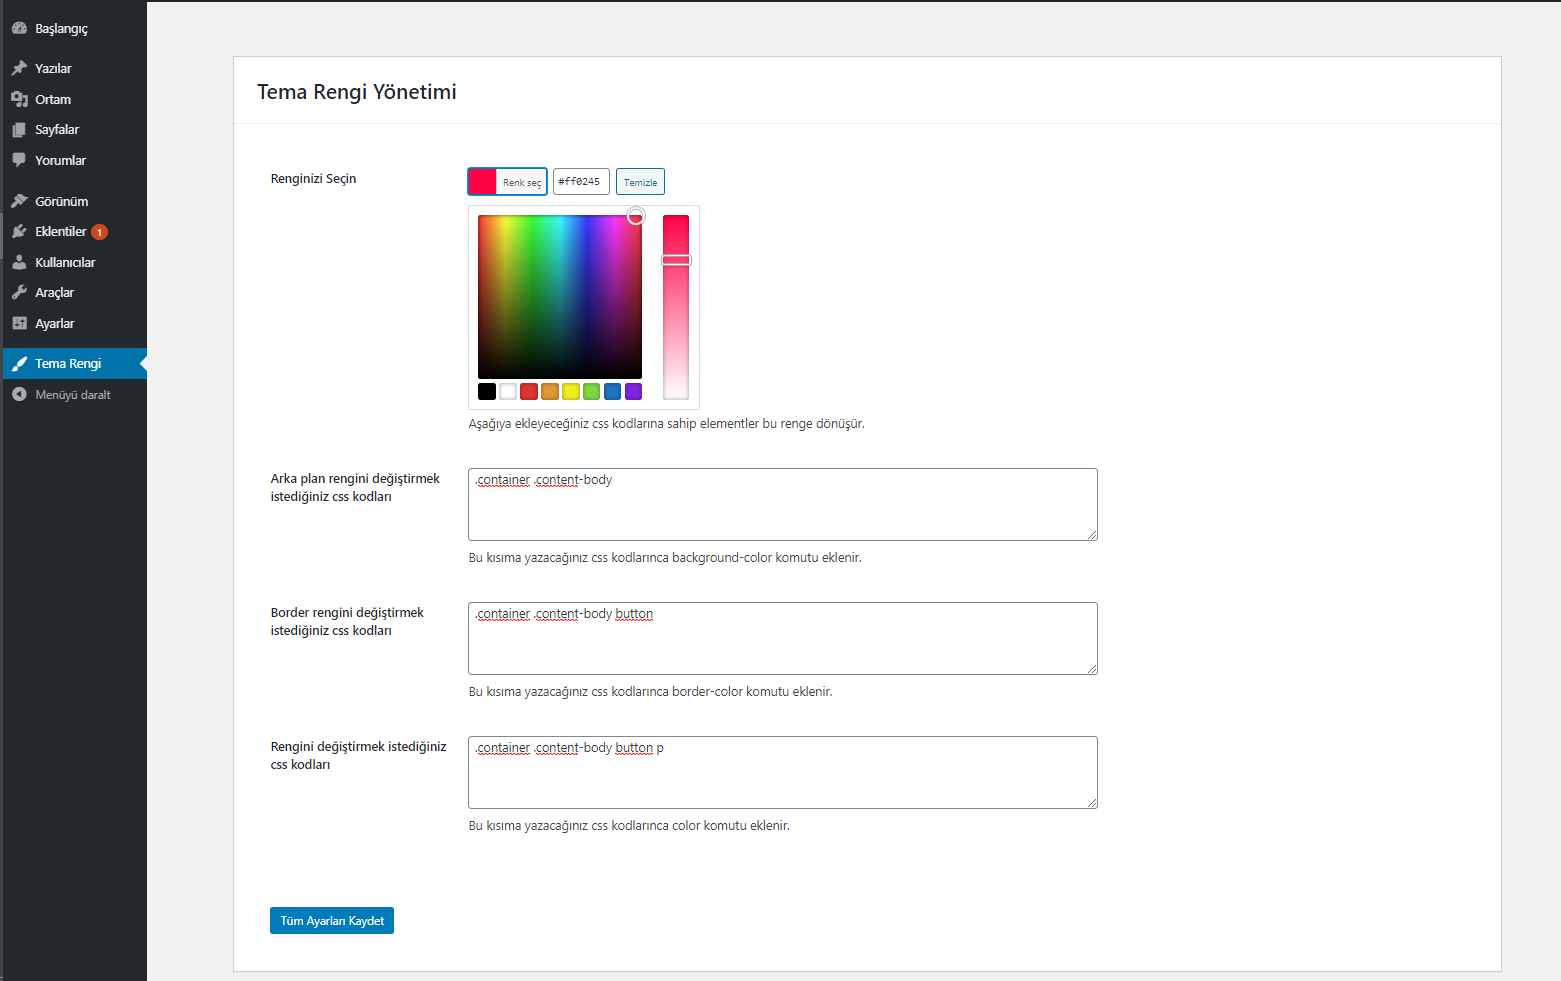Open the Ayarlar settings icon

pos(19,323)
